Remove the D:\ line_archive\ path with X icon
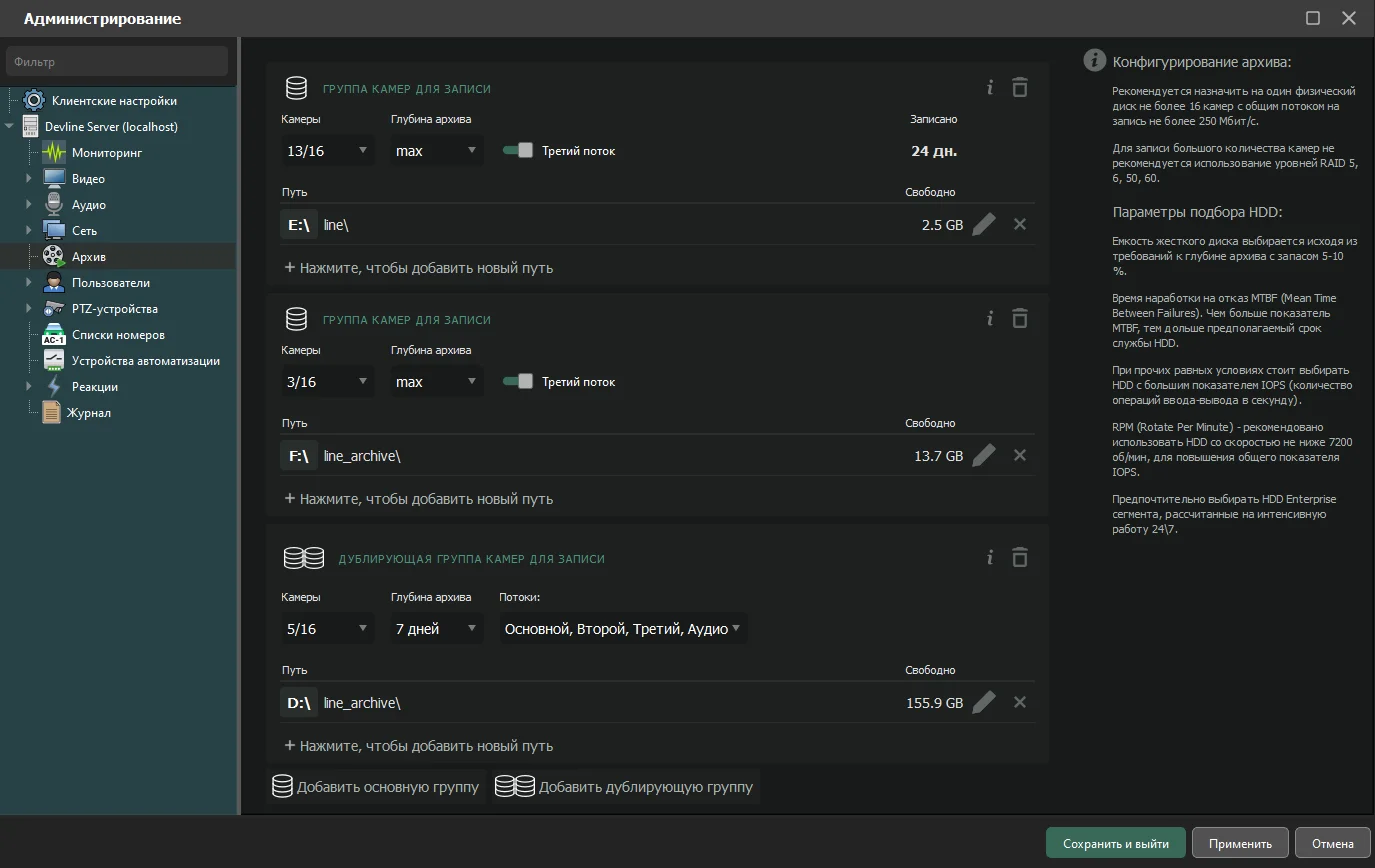The height and width of the screenshot is (868, 1375). [1020, 703]
